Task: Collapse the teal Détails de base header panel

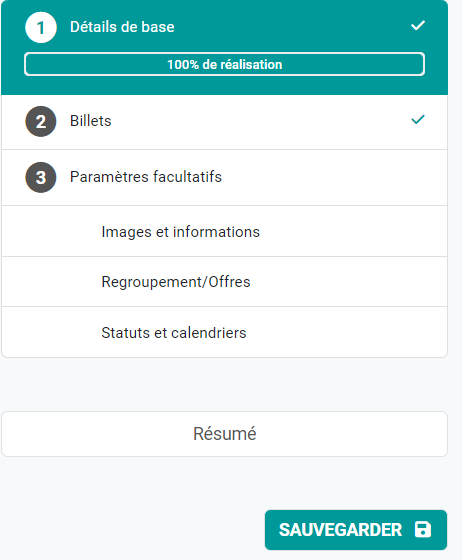Action: (225, 48)
